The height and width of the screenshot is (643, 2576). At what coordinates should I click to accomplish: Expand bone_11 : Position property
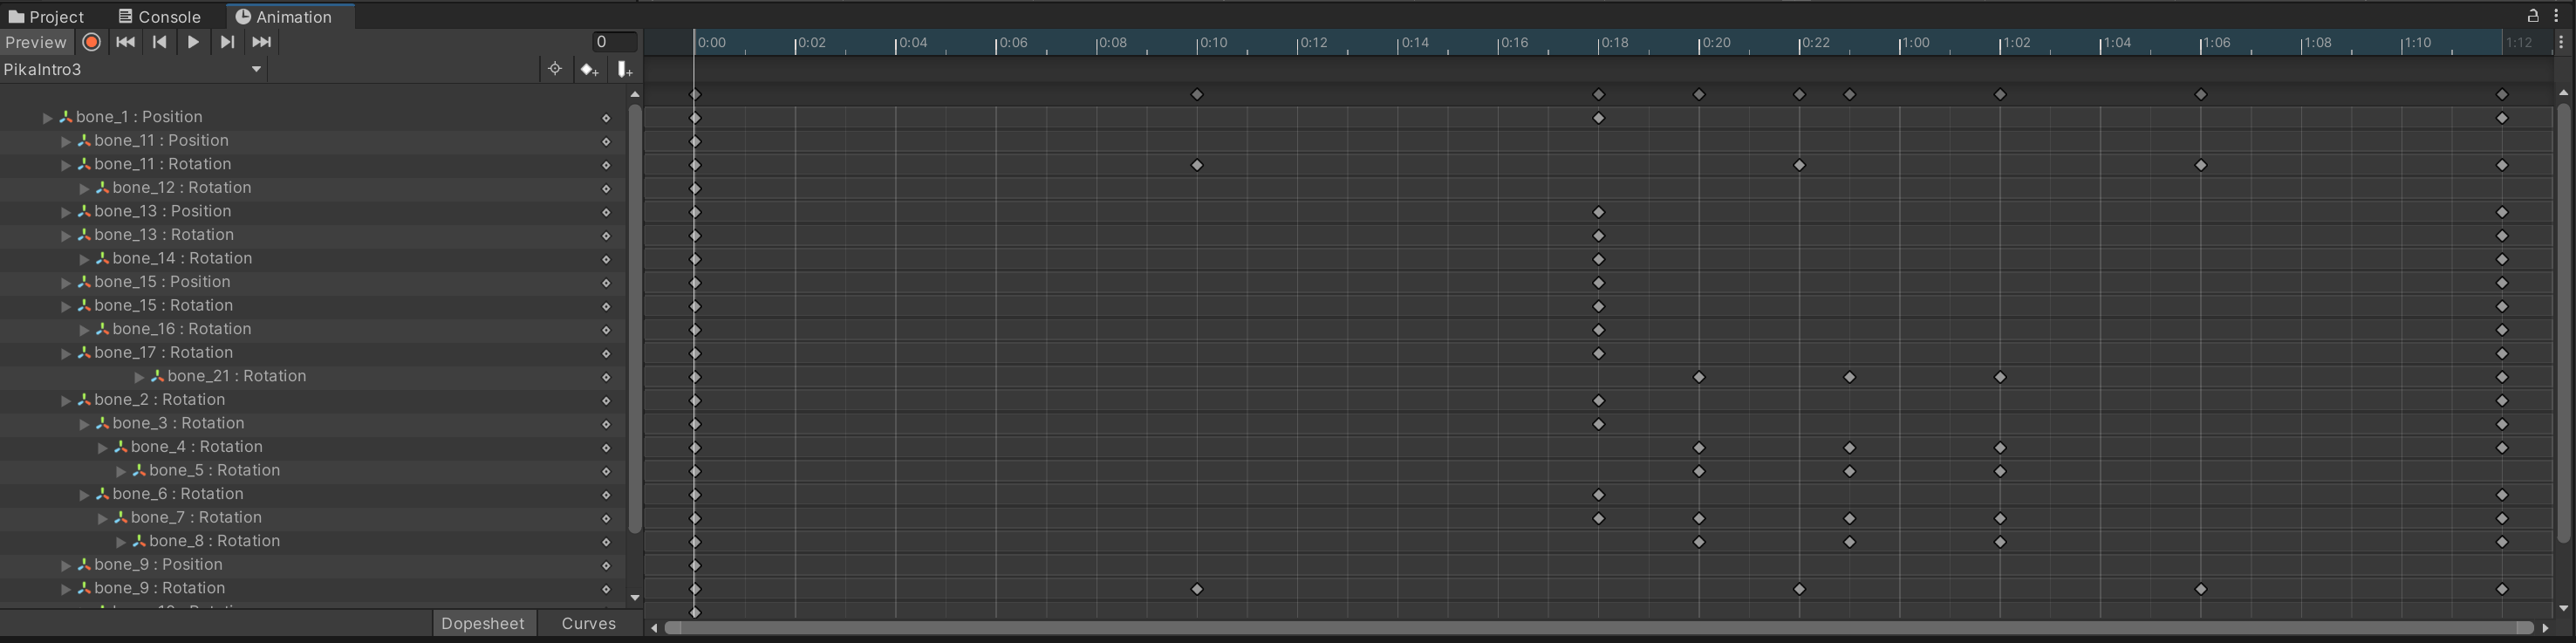click(x=66, y=141)
